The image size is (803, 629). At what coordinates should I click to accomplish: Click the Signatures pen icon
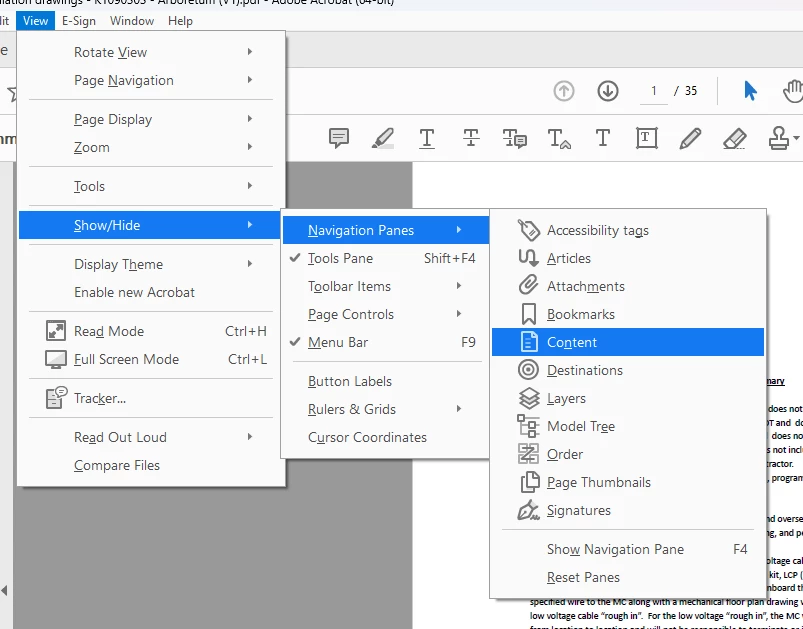click(529, 510)
